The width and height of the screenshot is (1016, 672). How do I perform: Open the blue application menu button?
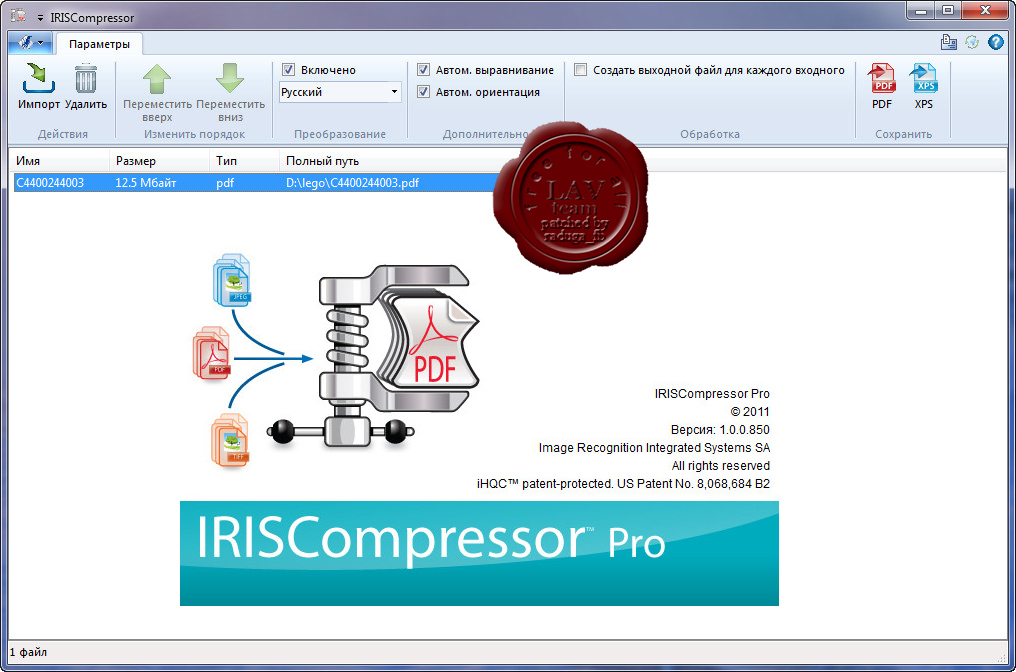tap(30, 43)
